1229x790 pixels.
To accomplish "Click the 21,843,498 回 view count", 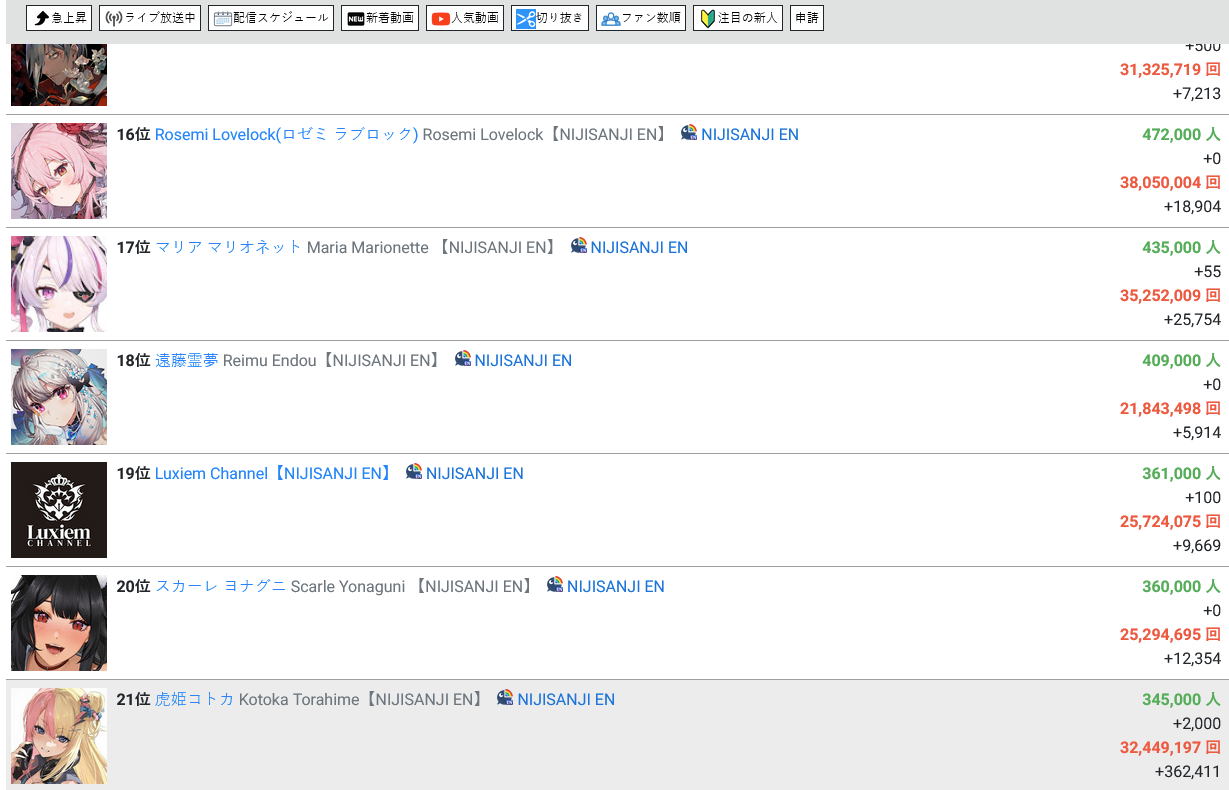I will (1170, 408).
